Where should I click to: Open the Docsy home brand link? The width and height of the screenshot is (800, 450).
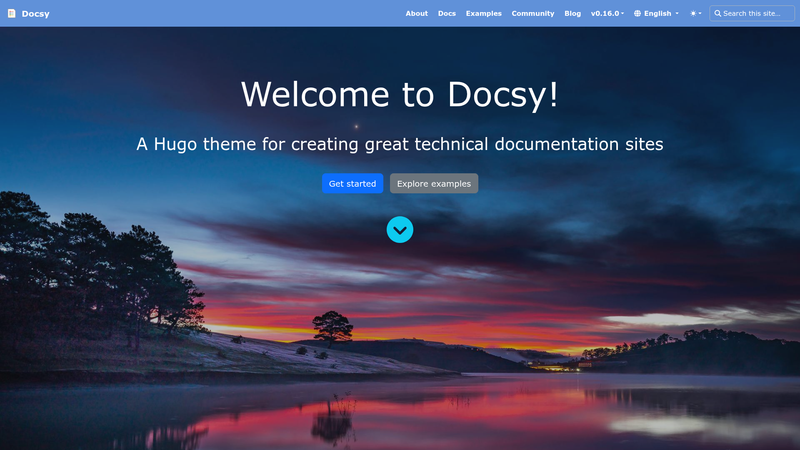[29, 13]
